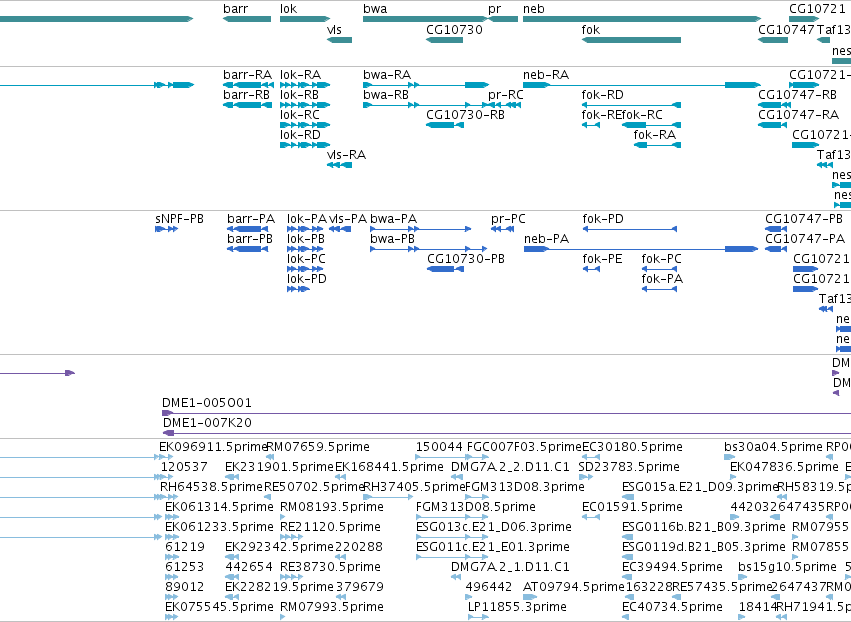Click the AT09794.5prime EST label
Image resolution: width=851 pixels, height=622 pixels.
[x=574, y=587]
